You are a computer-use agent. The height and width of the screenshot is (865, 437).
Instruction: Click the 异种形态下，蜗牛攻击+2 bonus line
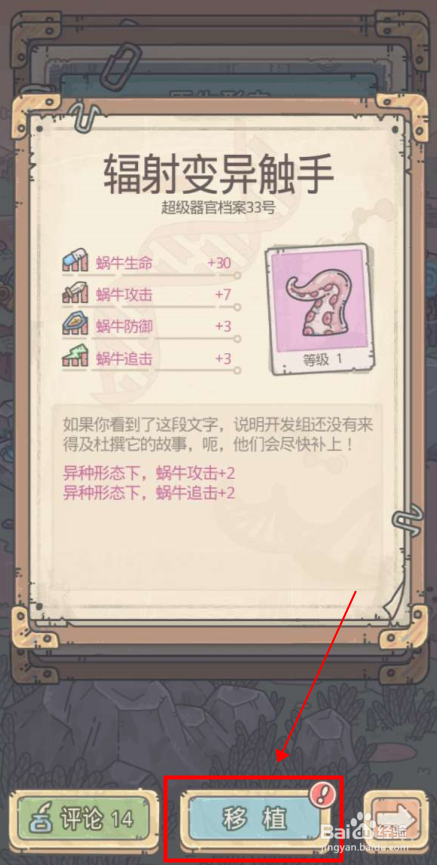150,473
